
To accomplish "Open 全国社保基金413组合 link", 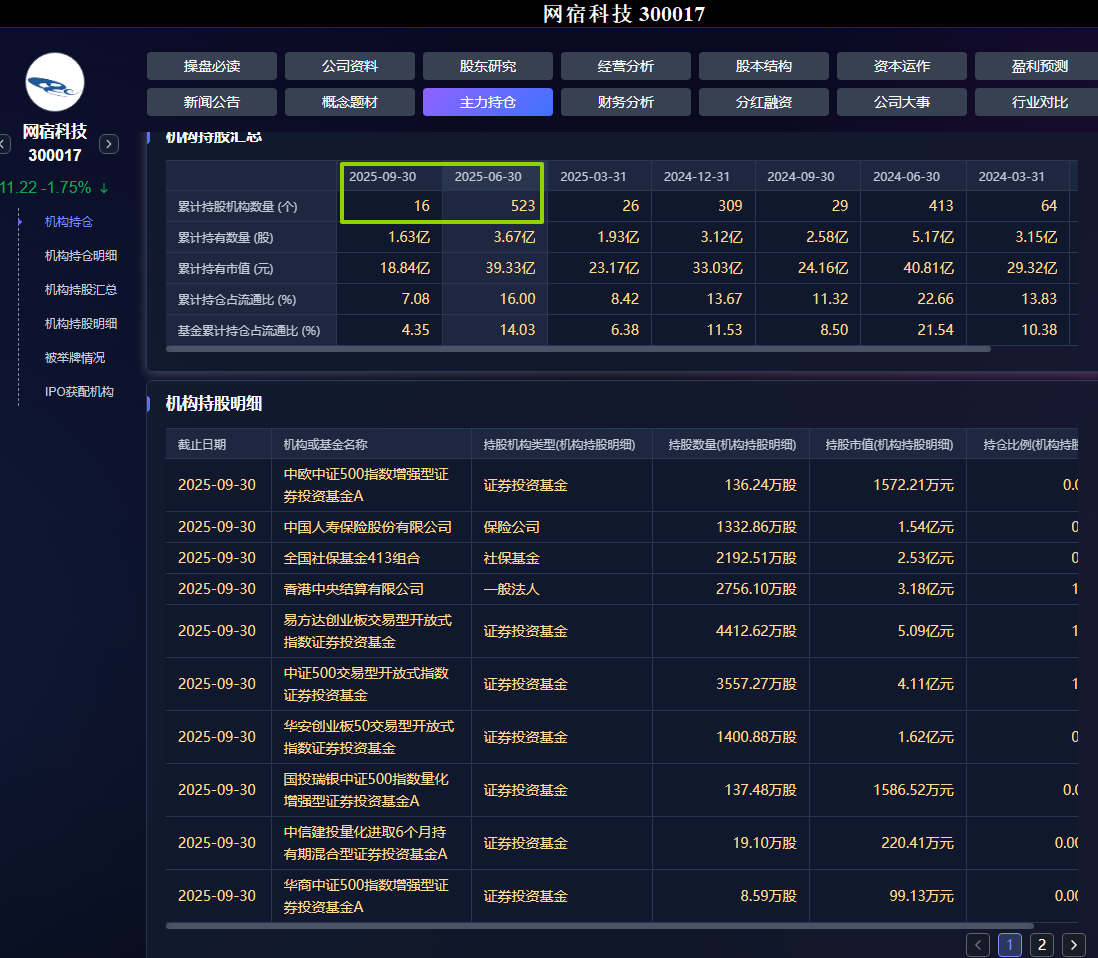I will pyautogui.click(x=352, y=558).
